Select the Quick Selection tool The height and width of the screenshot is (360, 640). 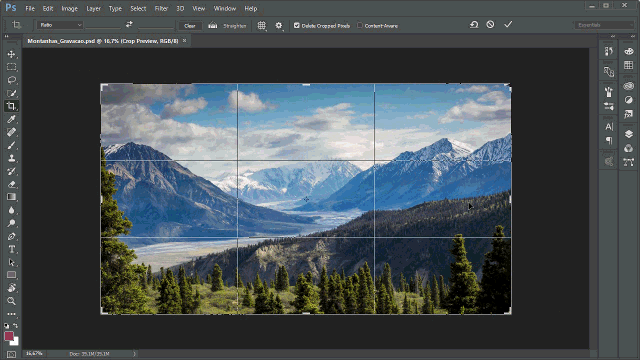click(11, 93)
